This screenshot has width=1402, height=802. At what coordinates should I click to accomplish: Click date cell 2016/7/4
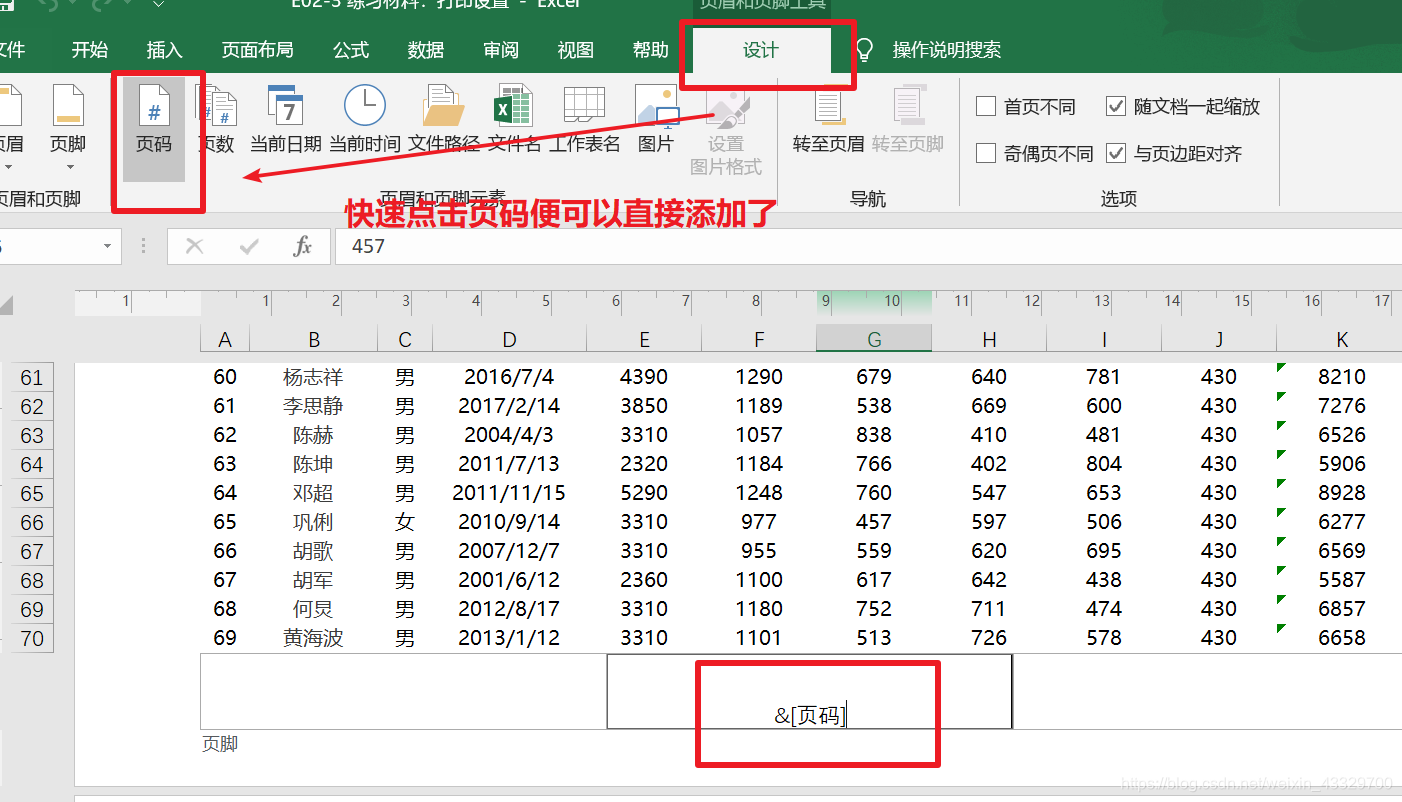tap(509, 378)
